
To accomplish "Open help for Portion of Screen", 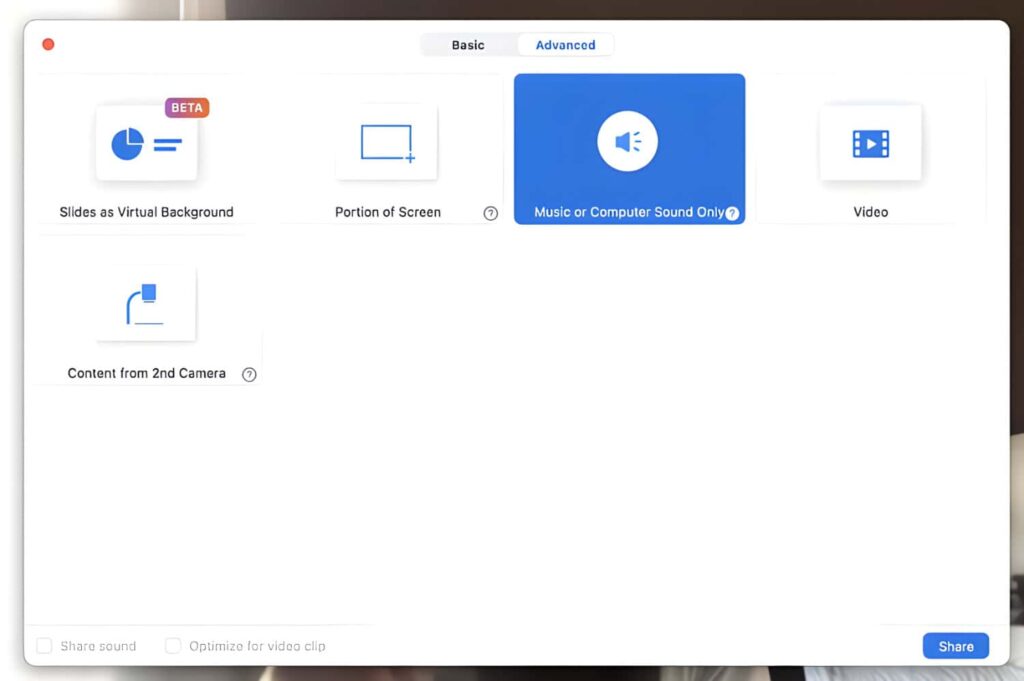I will tap(491, 212).
